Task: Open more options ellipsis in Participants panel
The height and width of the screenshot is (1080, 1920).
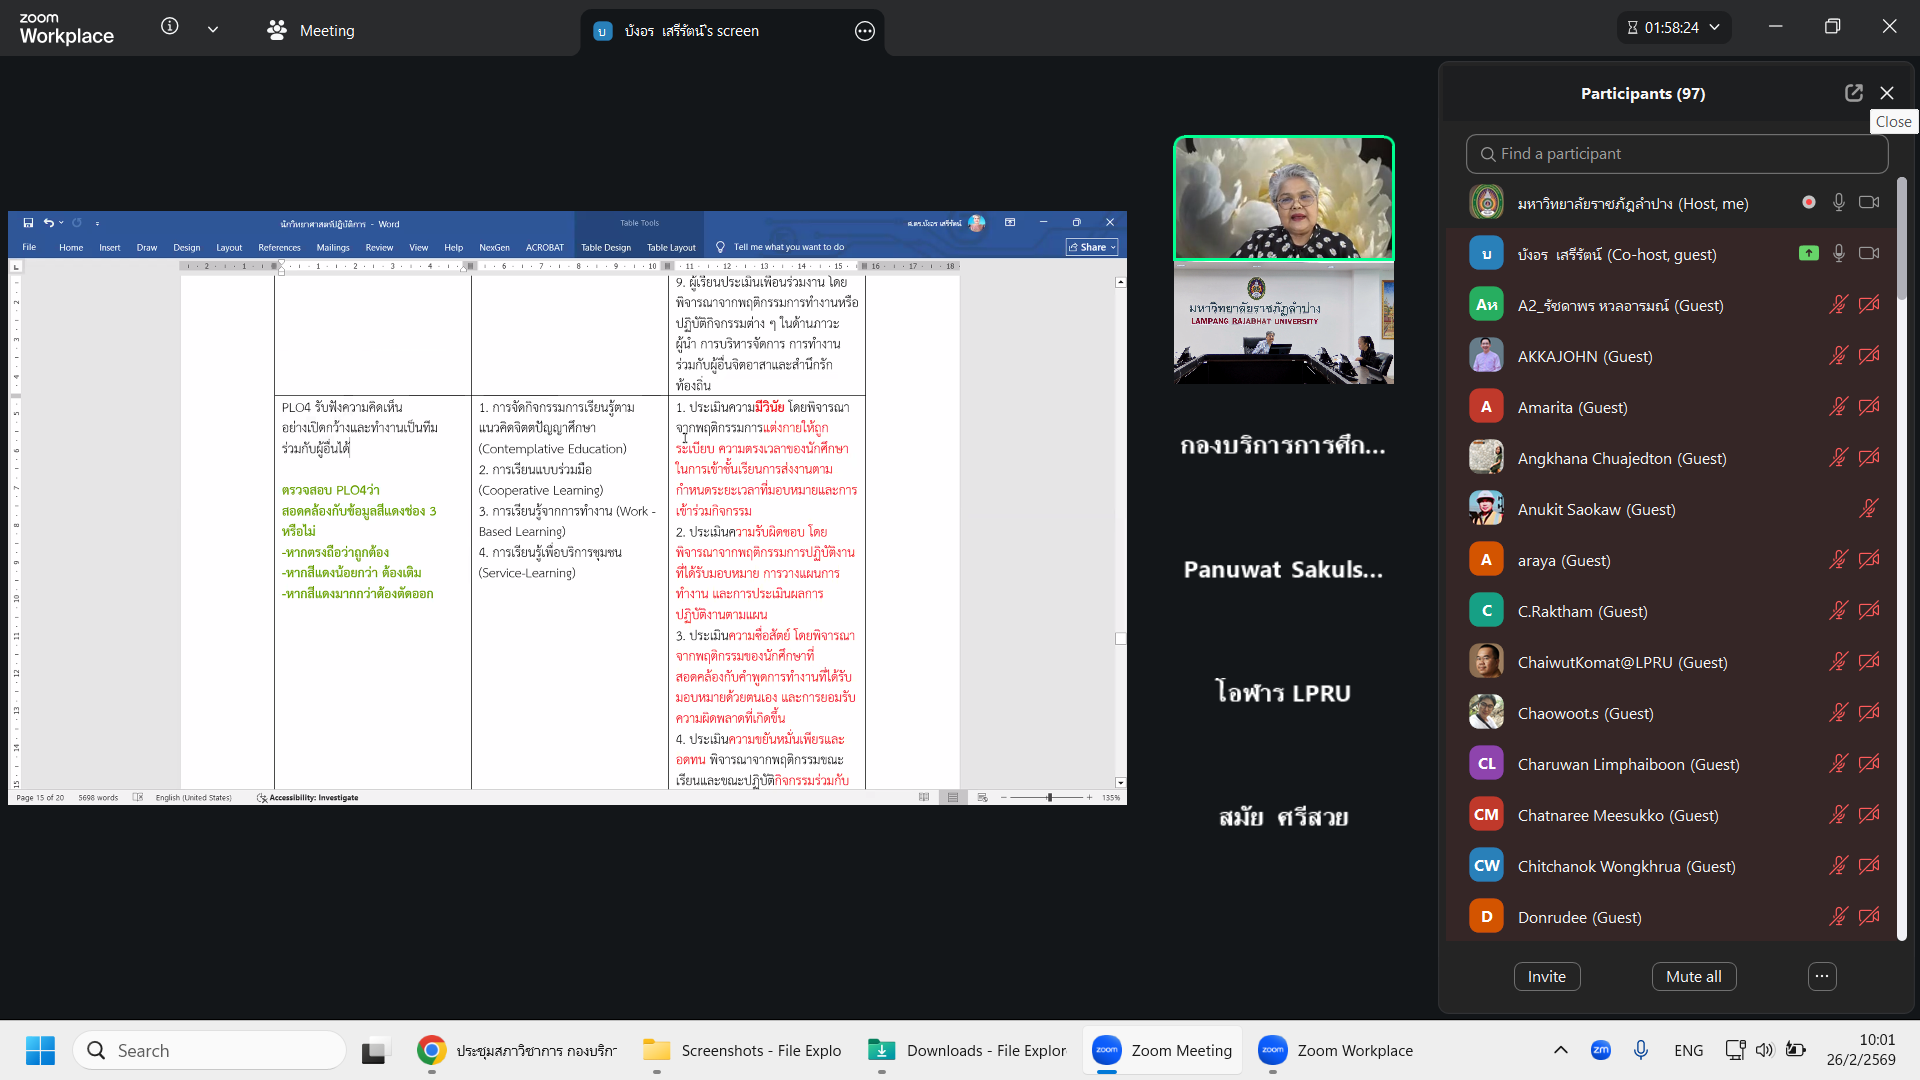Action: 1822,976
